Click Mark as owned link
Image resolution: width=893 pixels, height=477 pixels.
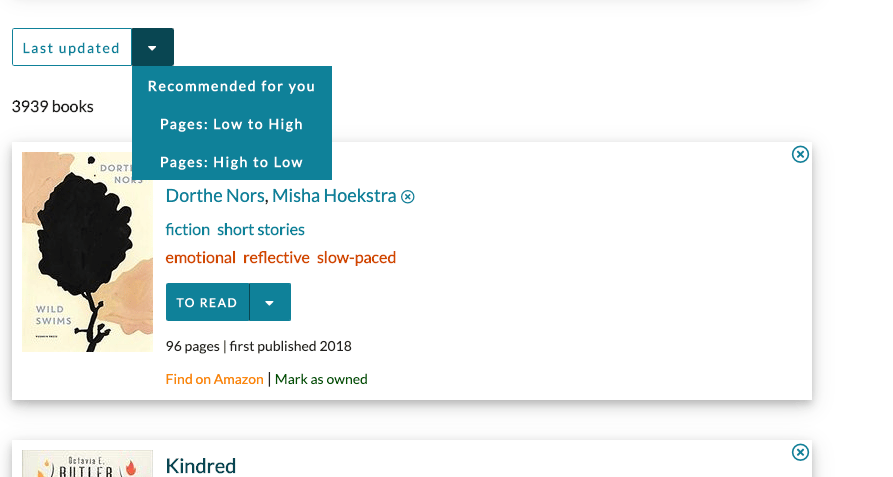(x=321, y=379)
